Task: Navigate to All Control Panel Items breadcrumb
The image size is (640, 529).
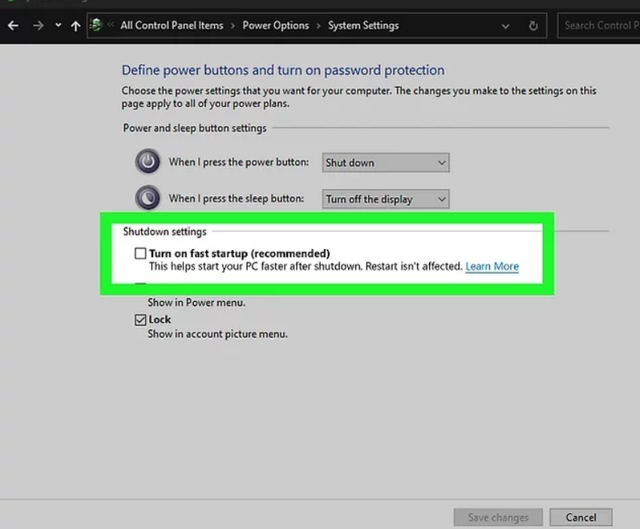Action: 171,25
